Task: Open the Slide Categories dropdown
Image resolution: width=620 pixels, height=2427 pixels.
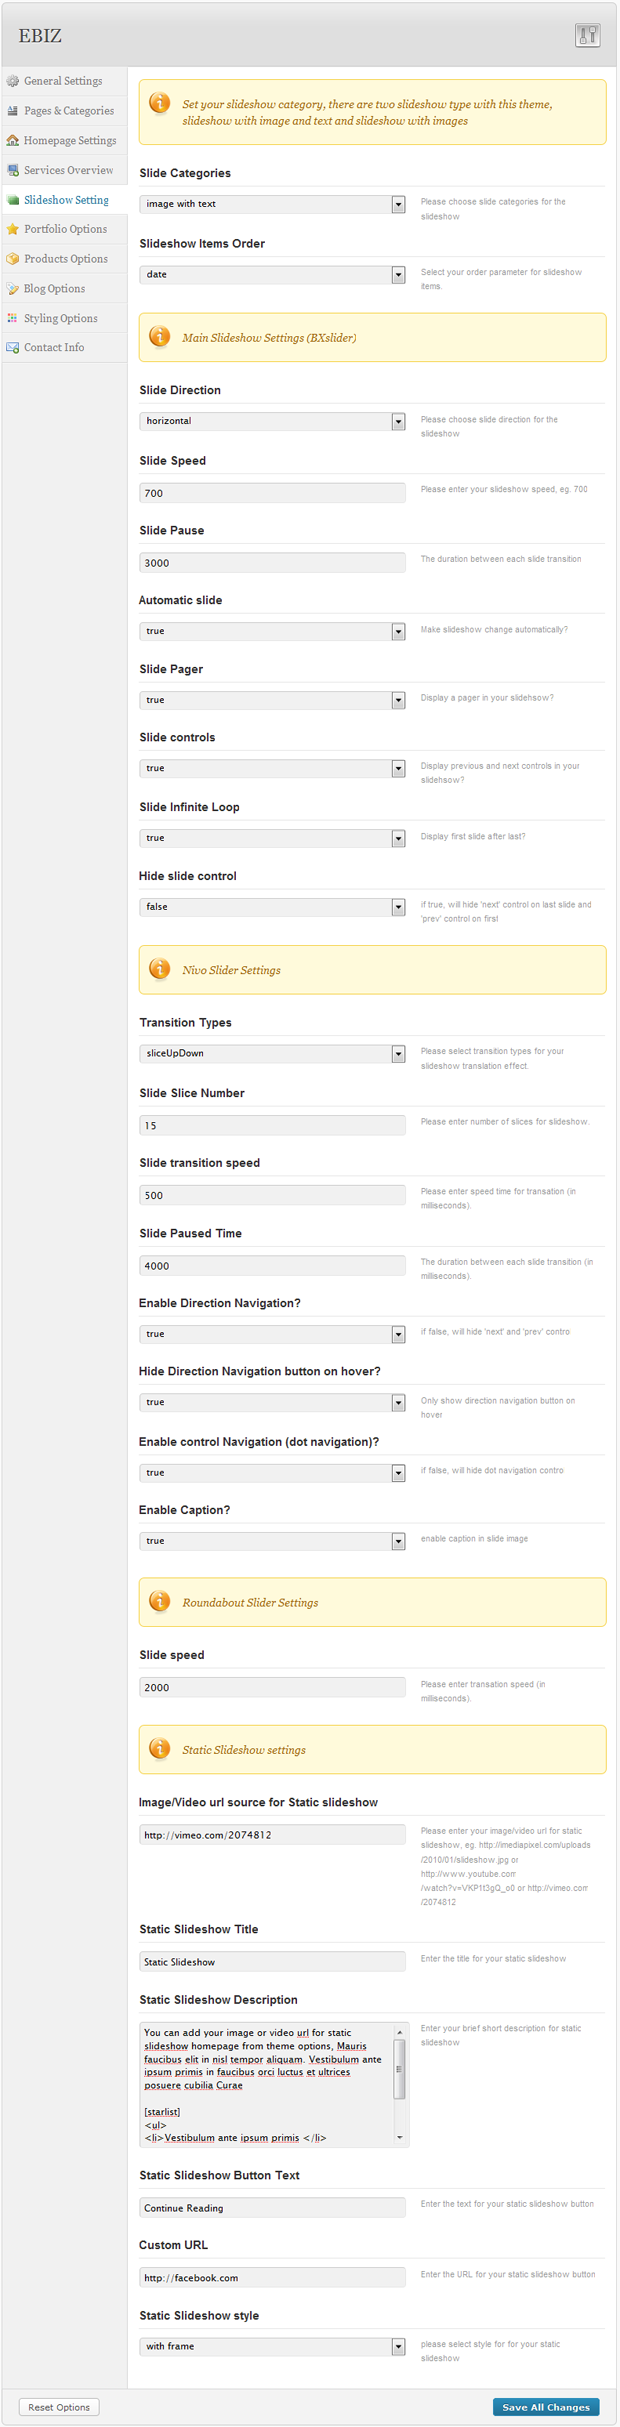Action: 272,204
